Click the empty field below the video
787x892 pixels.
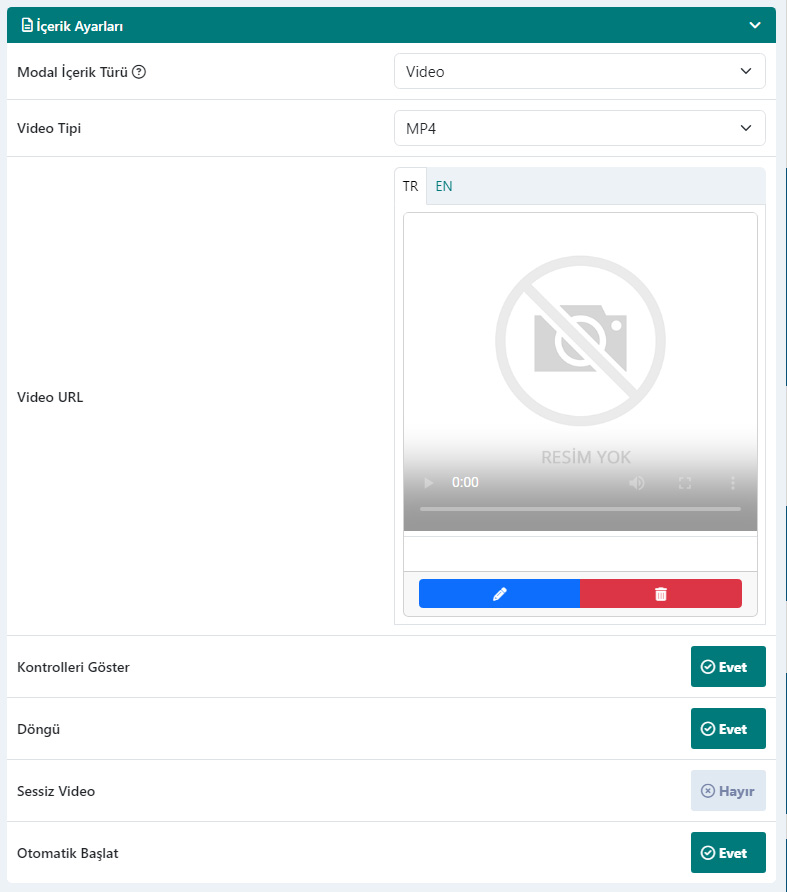(x=580, y=554)
